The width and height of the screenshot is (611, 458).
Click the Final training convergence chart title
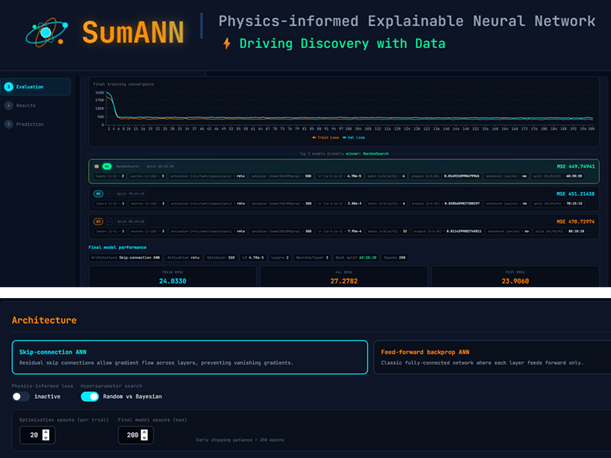pyautogui.click(x=124, y=84)
